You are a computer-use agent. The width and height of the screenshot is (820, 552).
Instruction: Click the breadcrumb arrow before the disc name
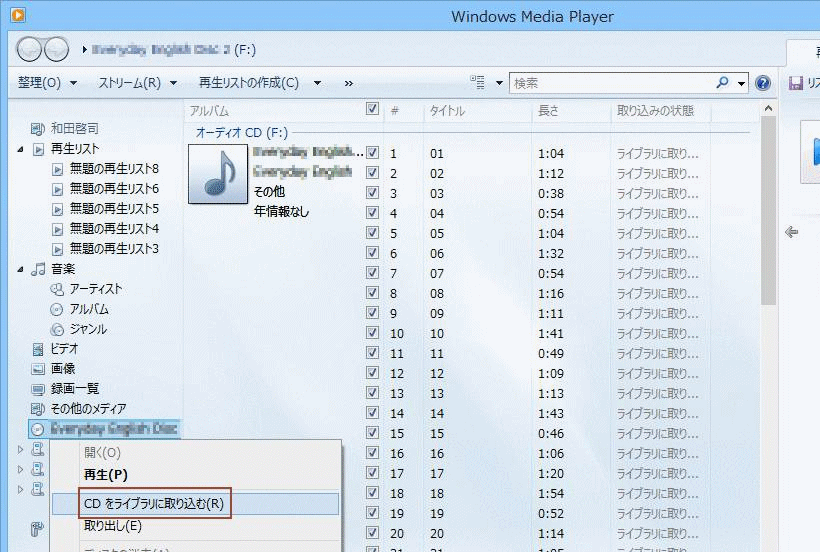(x=84, y=50)
